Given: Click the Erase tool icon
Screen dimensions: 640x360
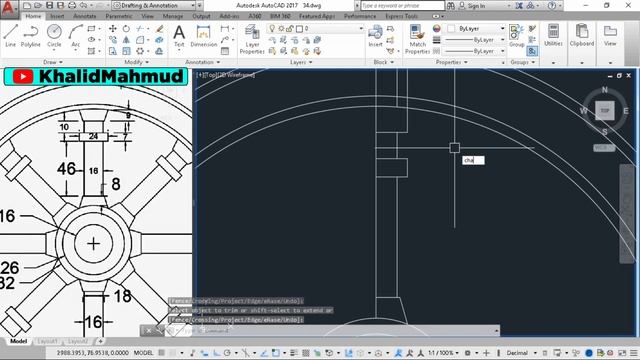Looking at the screenshot, I should [159, 29].
